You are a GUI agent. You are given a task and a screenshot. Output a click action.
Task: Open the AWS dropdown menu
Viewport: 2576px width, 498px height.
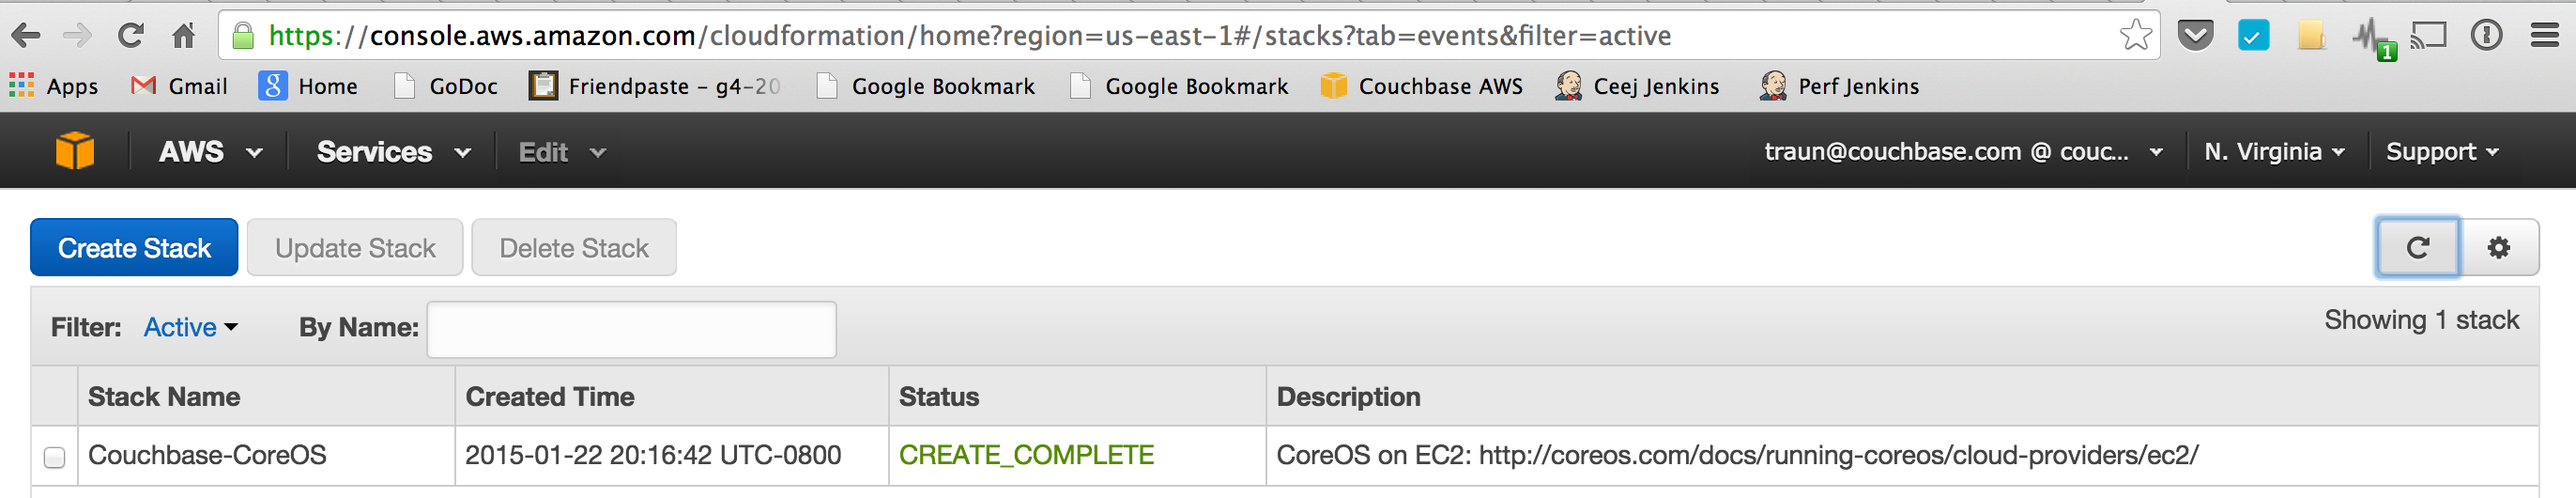[210, 152]
